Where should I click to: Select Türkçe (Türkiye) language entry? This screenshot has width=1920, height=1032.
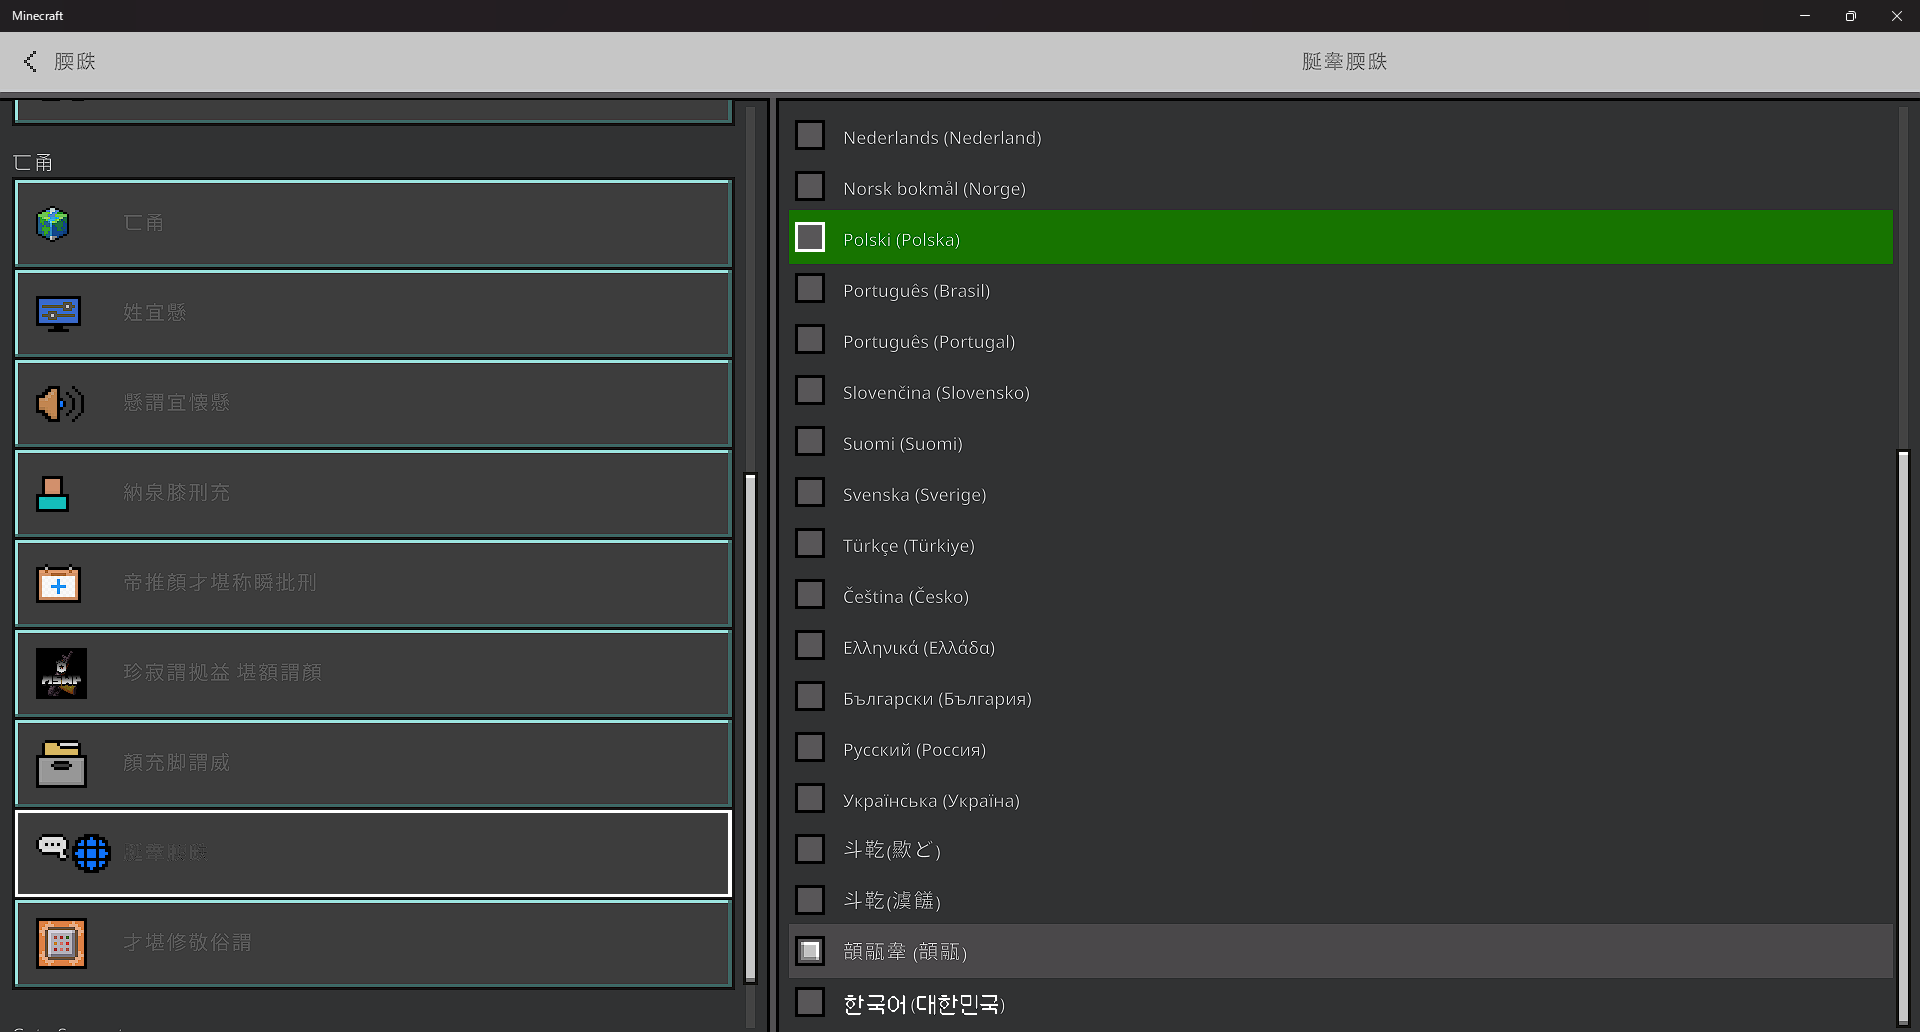pos(908,546)
